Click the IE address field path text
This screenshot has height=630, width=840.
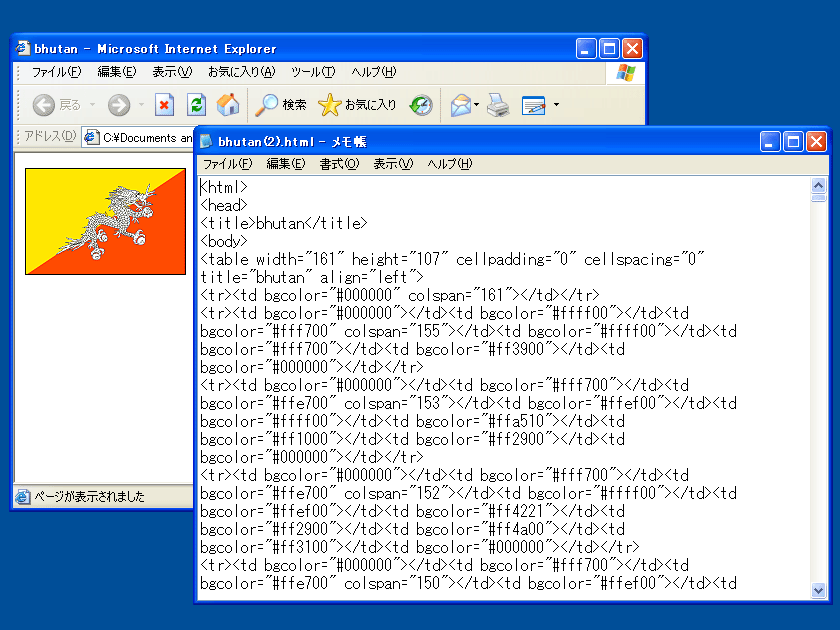pyautogui.click(x=148, y=138)
